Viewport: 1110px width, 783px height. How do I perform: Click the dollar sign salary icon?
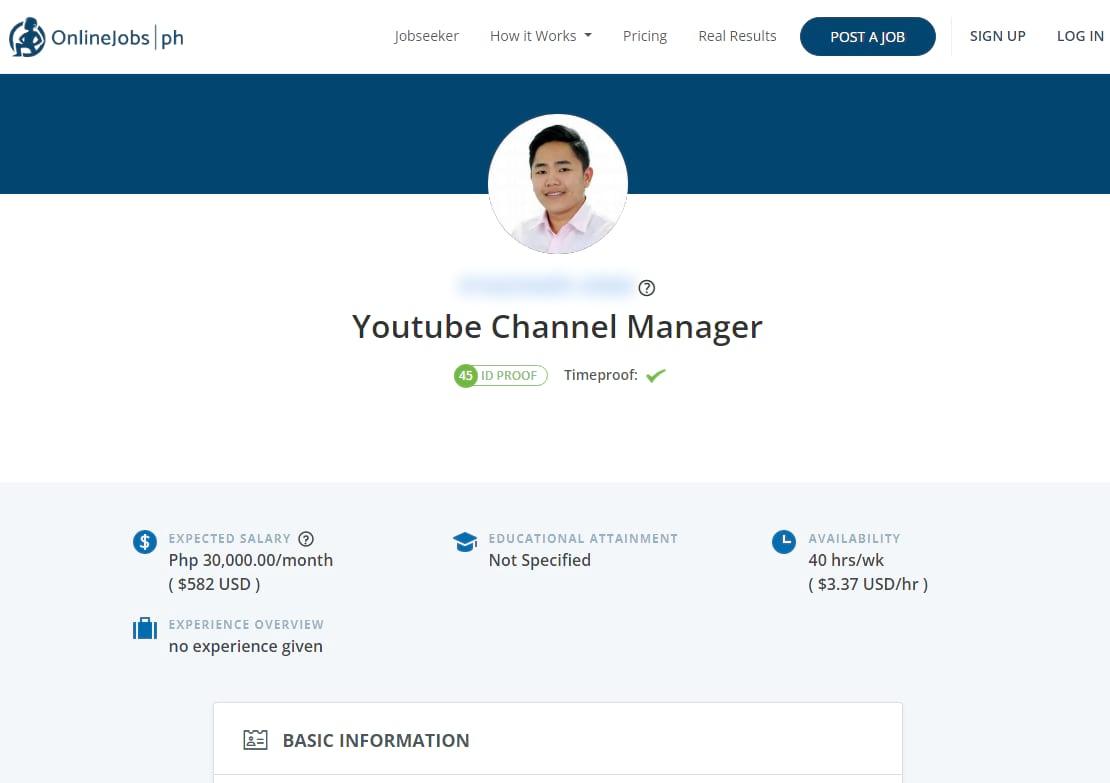(144, 541)
